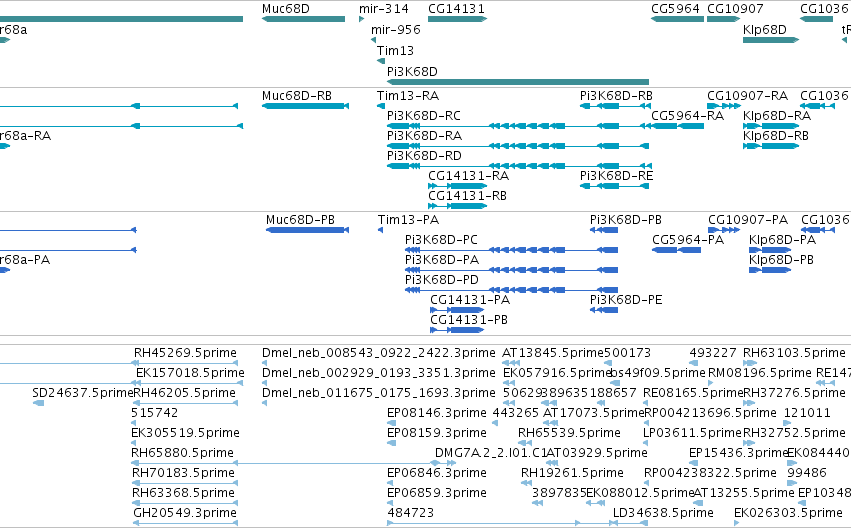The image size is (851, 528).
Task: Click the 'EP08159.3prime' EST label
Action: coord(437,433)
